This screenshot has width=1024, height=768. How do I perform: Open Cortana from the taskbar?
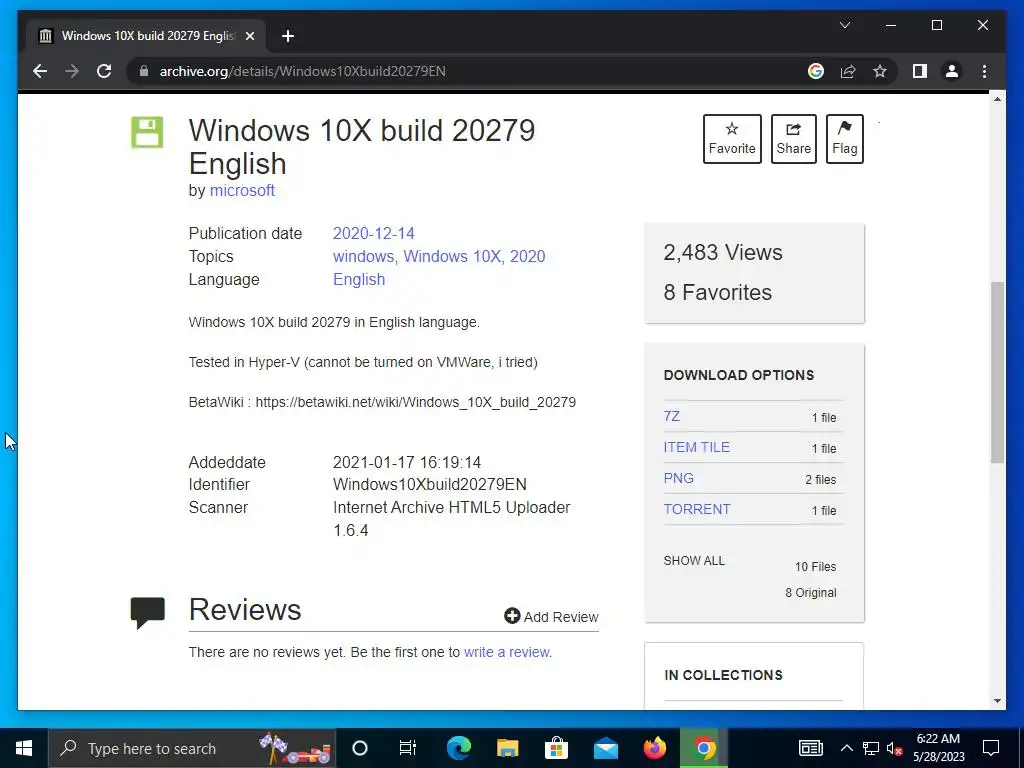[360, 748]
